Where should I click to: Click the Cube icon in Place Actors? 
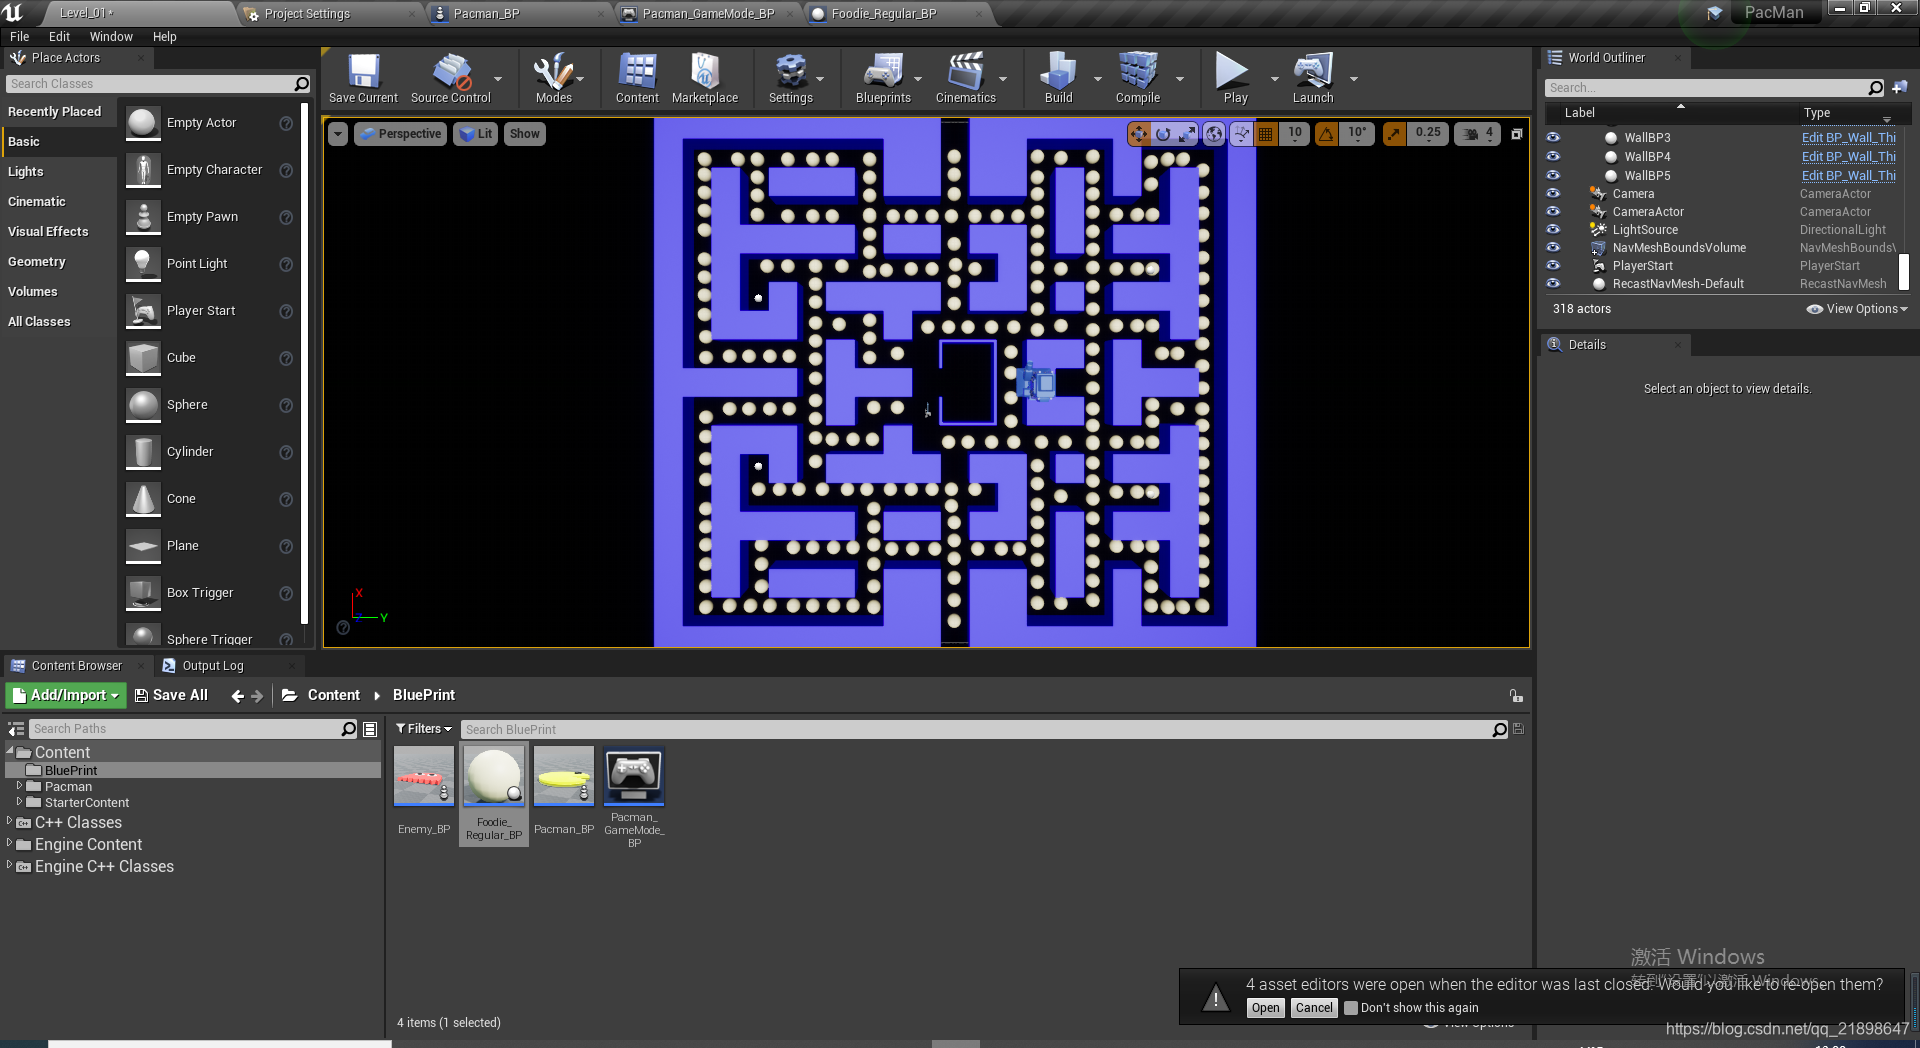click(143, 358)
